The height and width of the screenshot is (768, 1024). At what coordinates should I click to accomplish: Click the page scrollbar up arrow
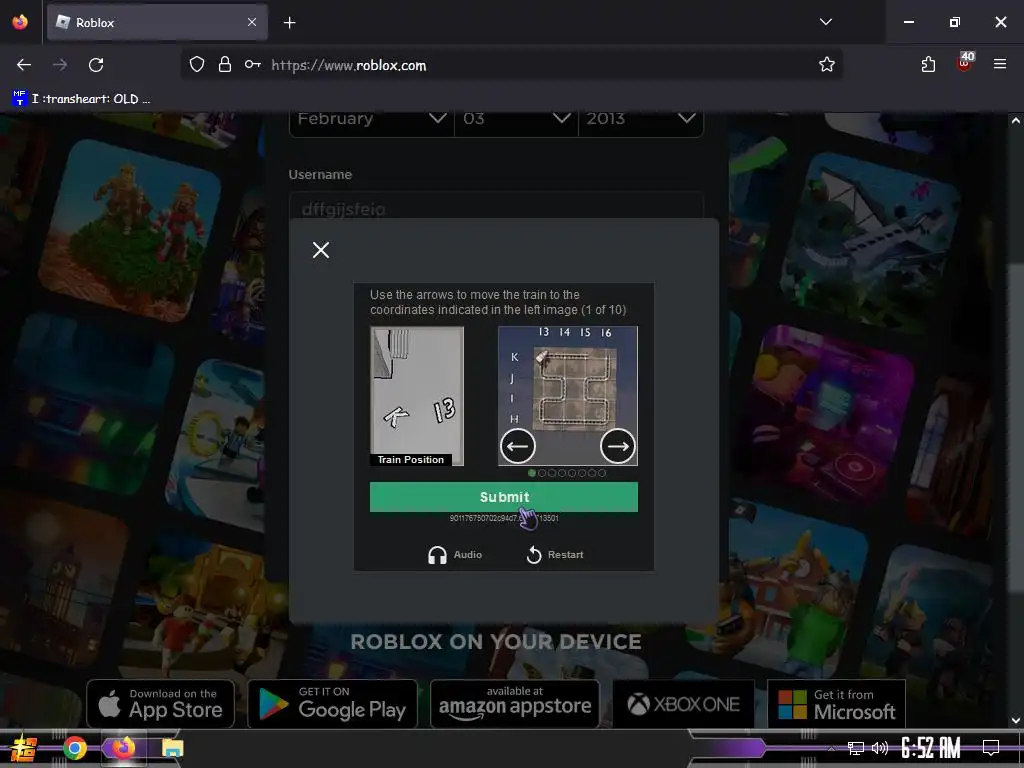(1016, 121)
